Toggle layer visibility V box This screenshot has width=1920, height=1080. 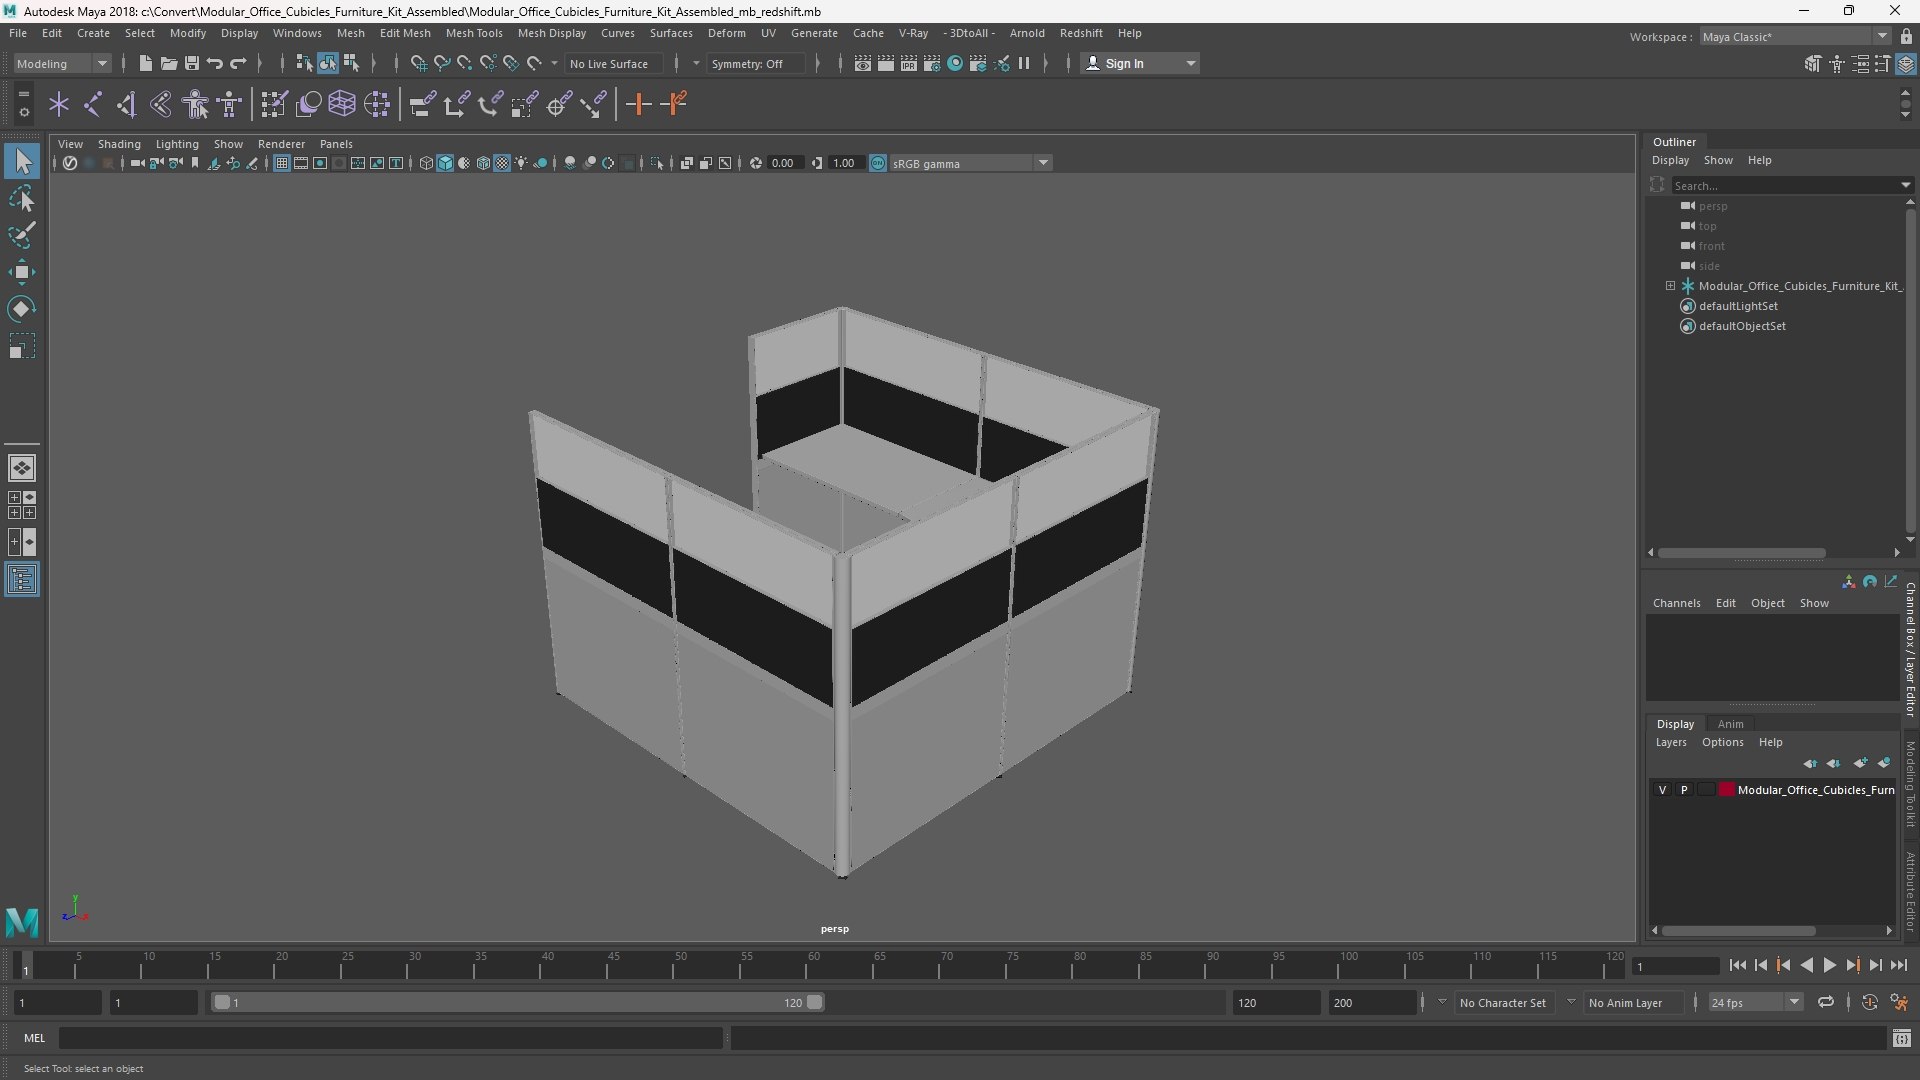point(1662,790)
